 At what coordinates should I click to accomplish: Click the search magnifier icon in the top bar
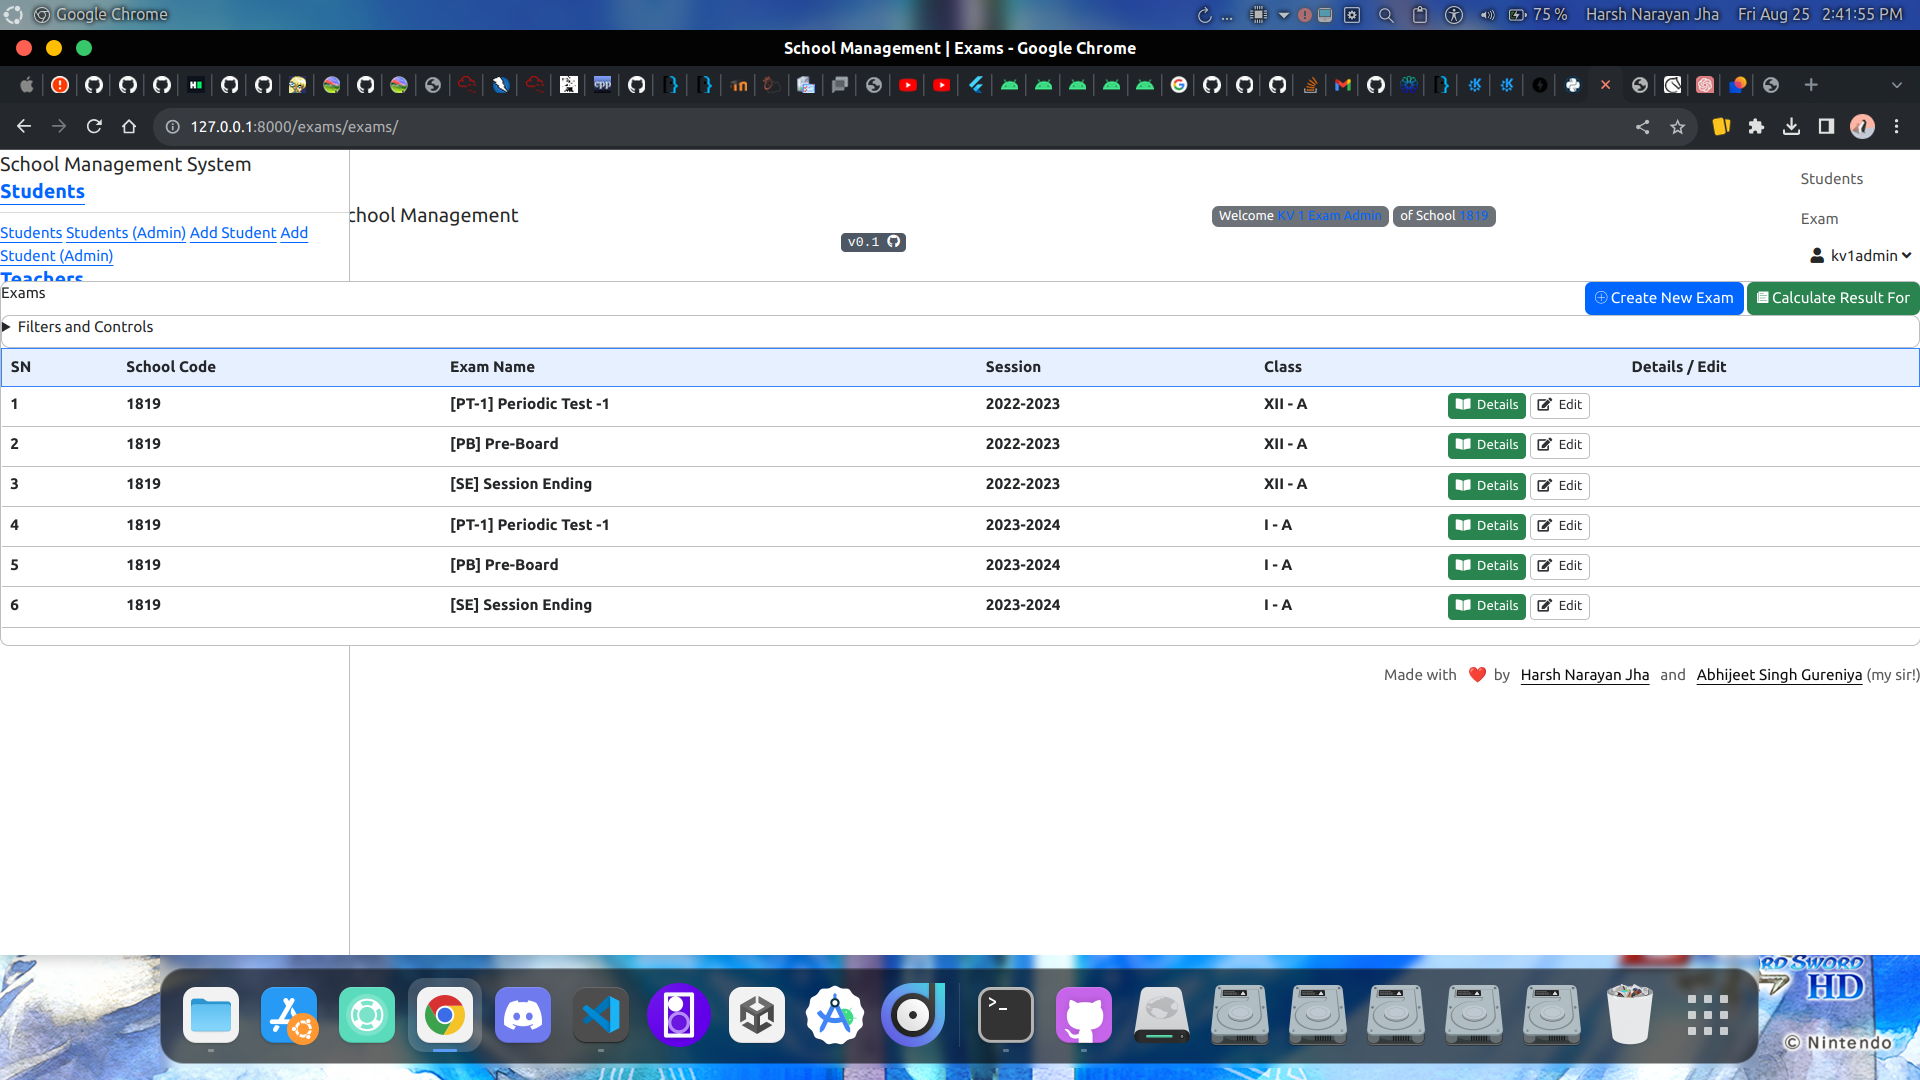click(1385, 14)
